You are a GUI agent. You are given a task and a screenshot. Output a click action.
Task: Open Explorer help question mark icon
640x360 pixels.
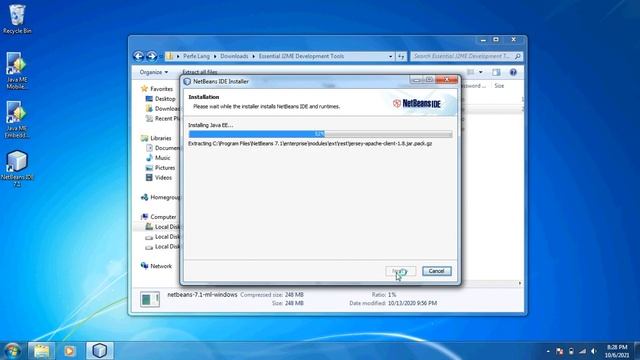tap(513, 72)
